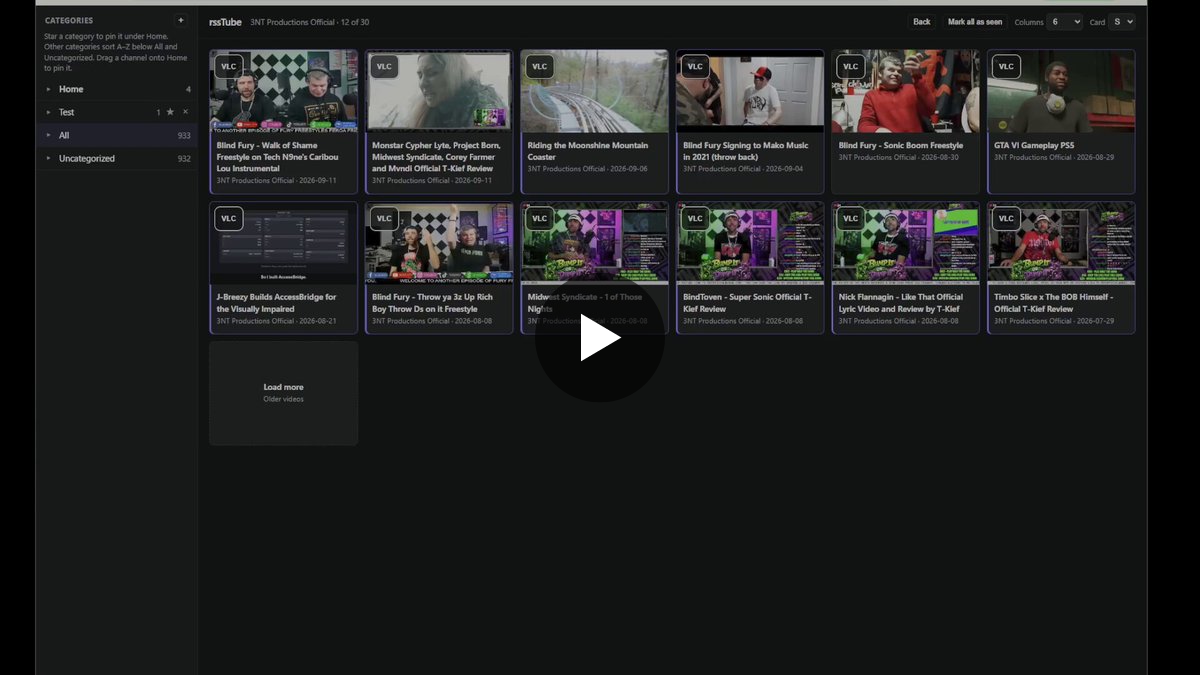Star the Test category to pin it
Image resolution: width=1200 pixels, height=675 pixels.
pyautogui.click(x=170, y=112)
